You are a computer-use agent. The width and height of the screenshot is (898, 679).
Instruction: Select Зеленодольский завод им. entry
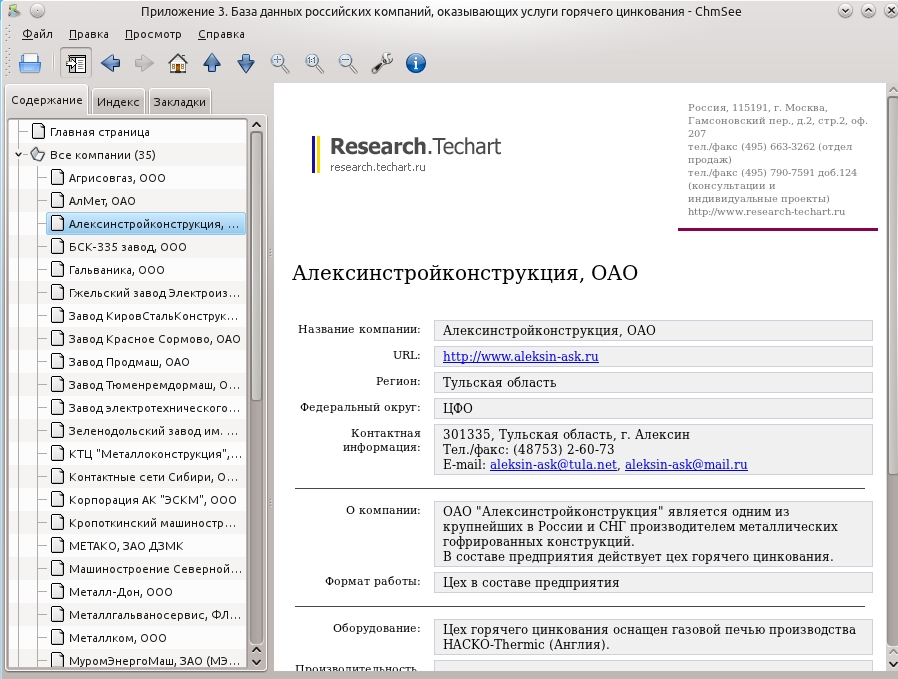pos(153,431)
